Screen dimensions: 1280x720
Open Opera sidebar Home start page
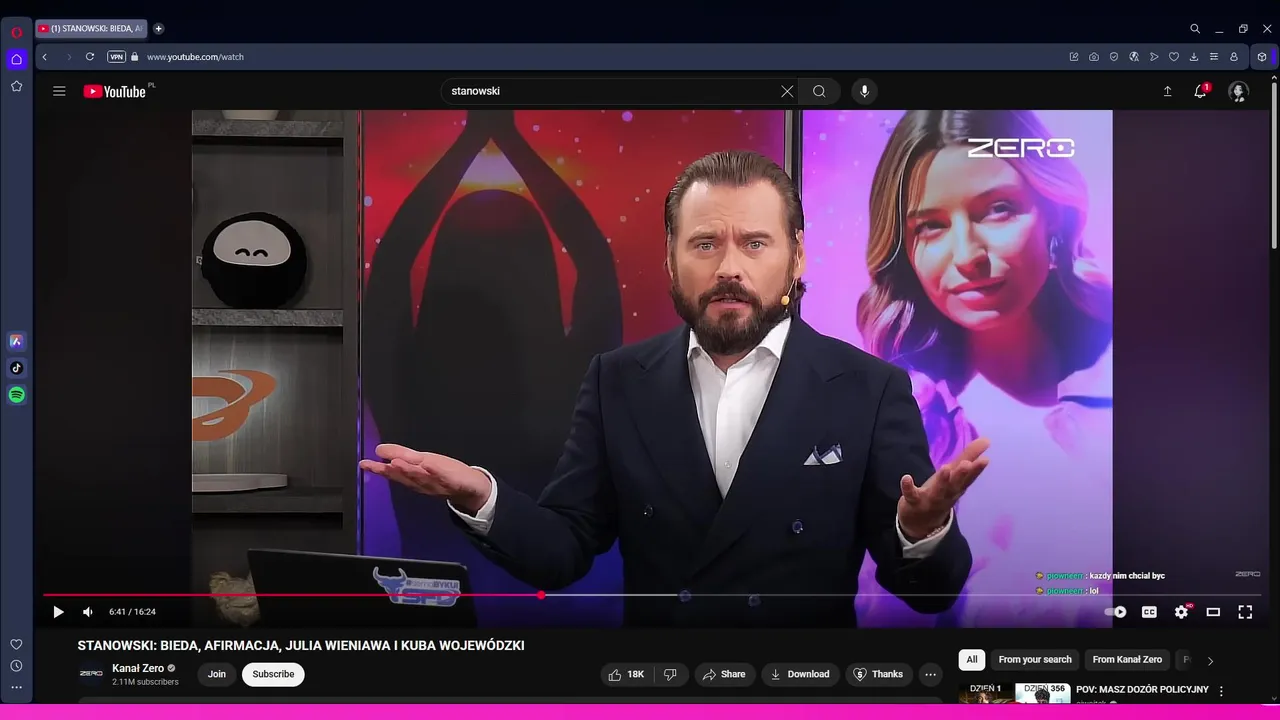click(16, 59)
